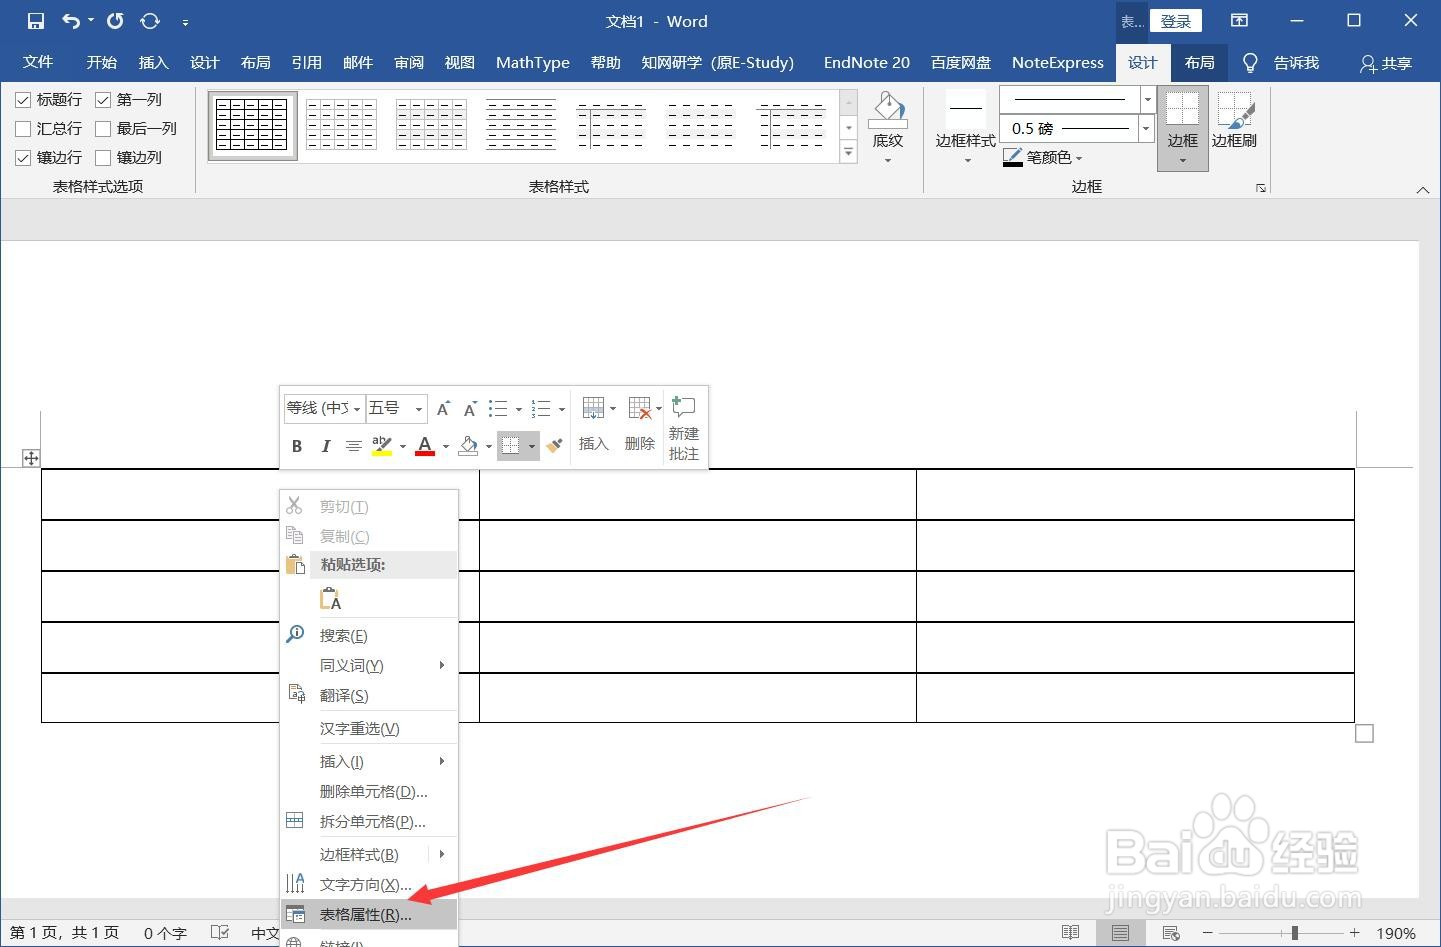Click the Read Mode view icon in status bar

point(1071,933)
